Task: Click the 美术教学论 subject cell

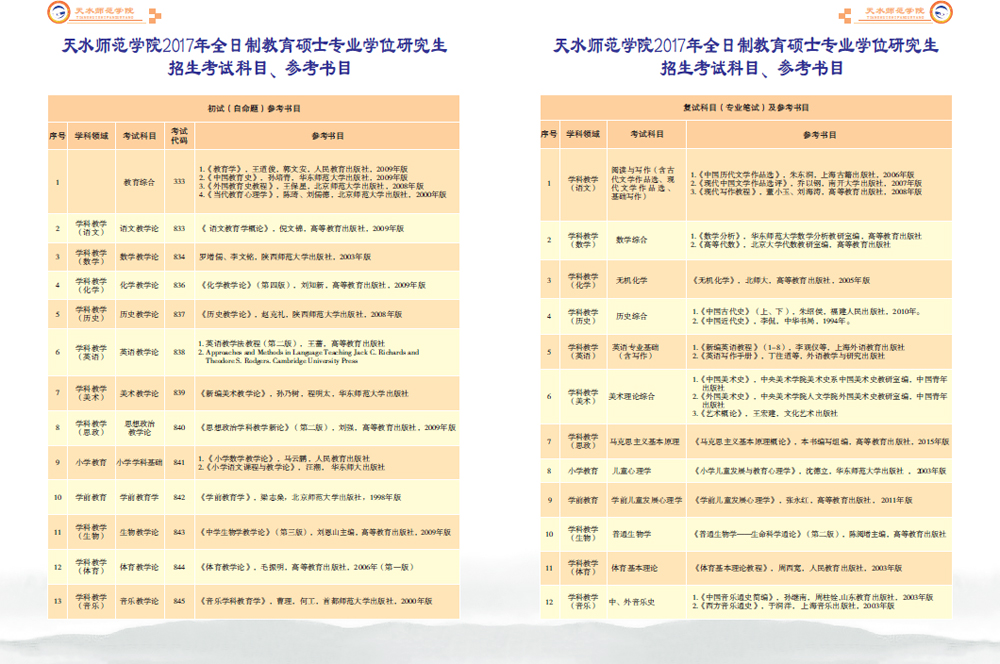Action: tap(139, 394)
